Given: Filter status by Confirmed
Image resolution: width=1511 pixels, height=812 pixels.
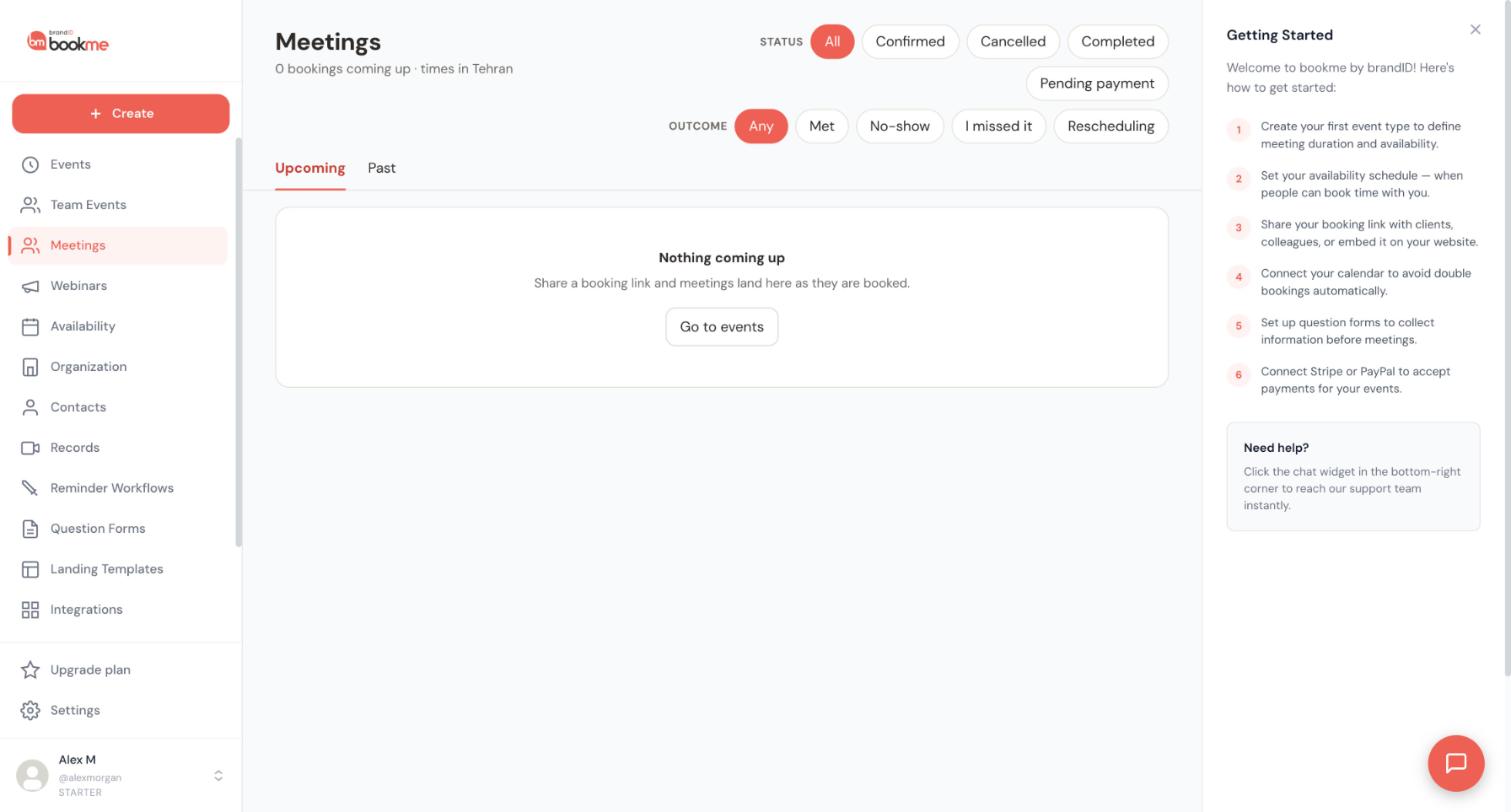Looking at the screenshot, I should 910,42.
